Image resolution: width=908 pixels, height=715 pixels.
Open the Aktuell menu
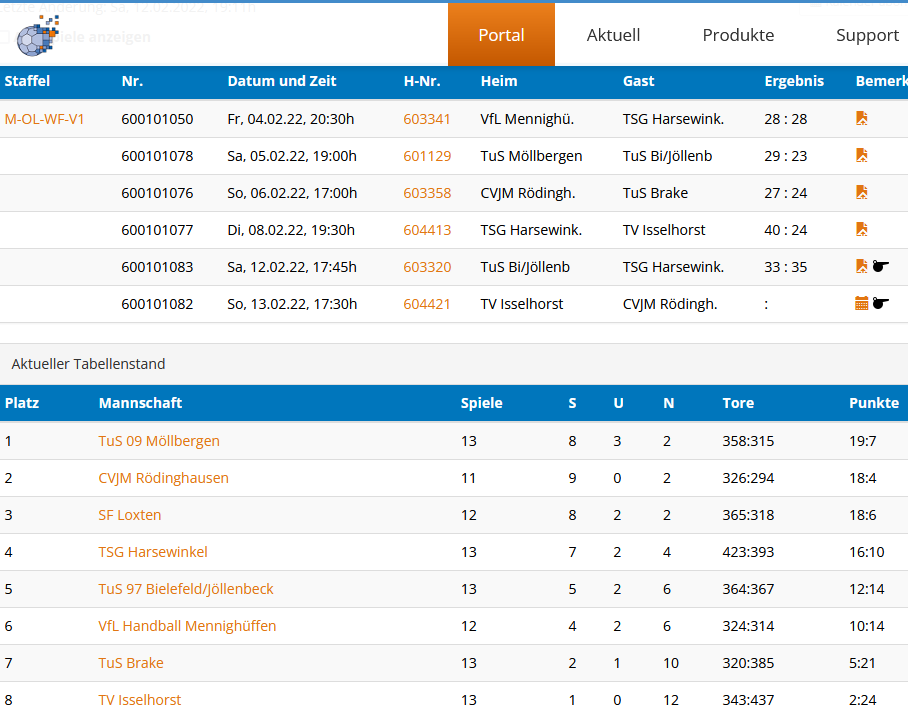tap(613, 35)
